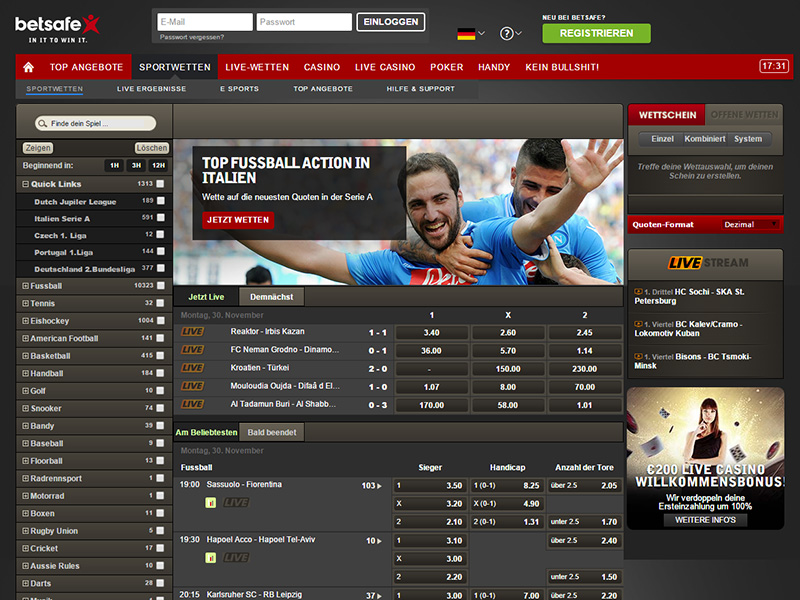
Task: Switch to the Offene Wetten tab
Action: [744, 115]
